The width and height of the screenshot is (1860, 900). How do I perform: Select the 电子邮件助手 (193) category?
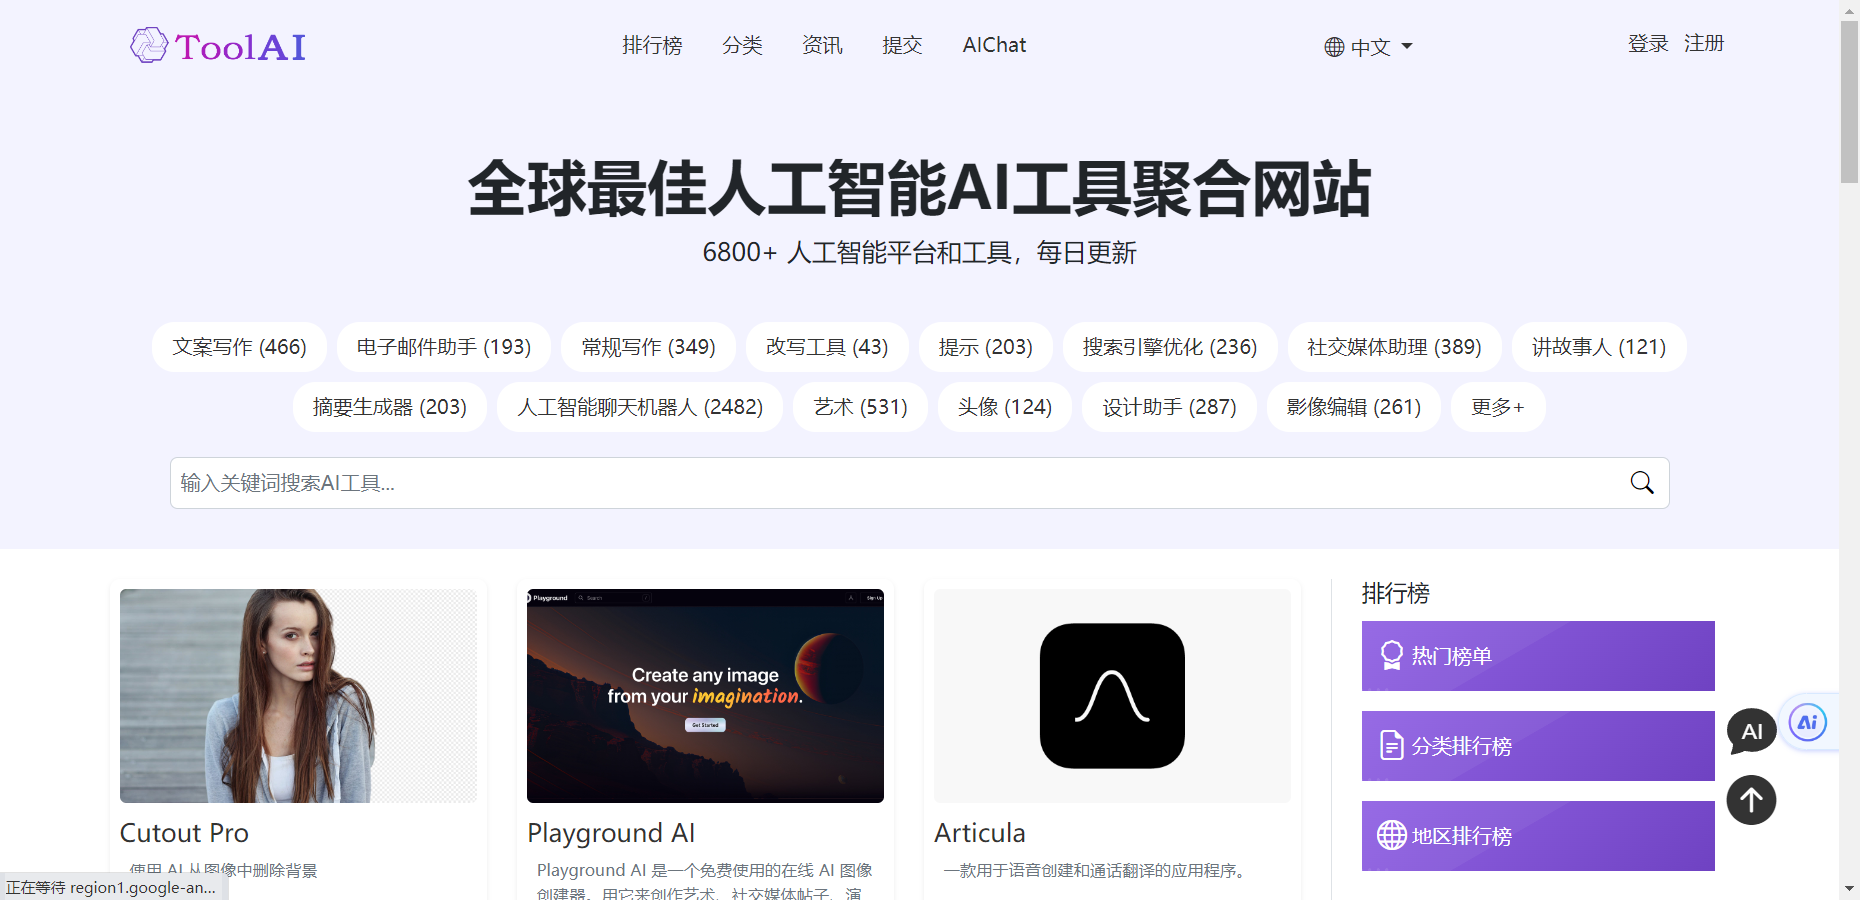[444, 347]
